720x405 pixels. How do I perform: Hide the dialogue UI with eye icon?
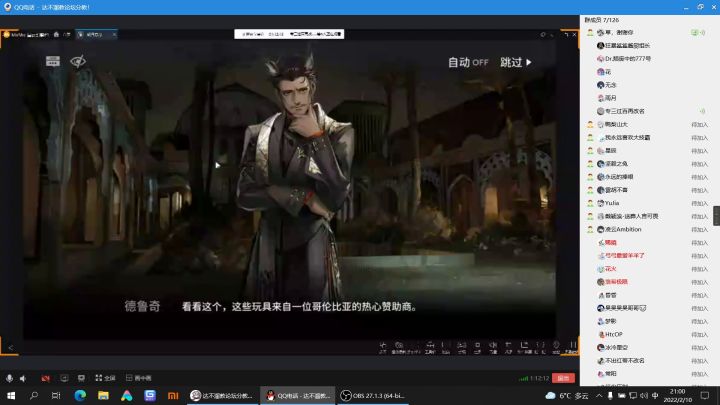78,61
